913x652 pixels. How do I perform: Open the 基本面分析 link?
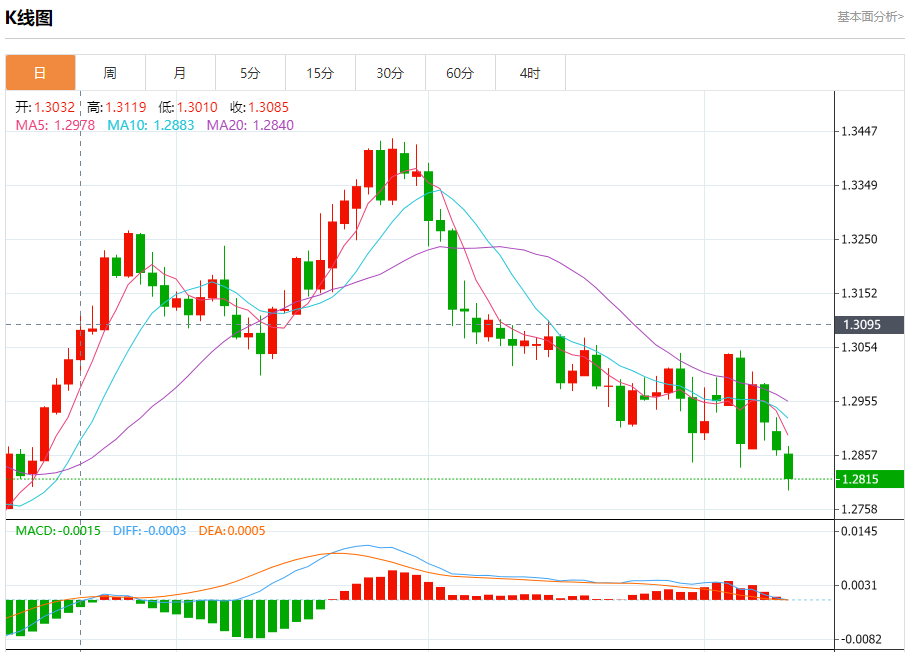click(x=870, y=17)
